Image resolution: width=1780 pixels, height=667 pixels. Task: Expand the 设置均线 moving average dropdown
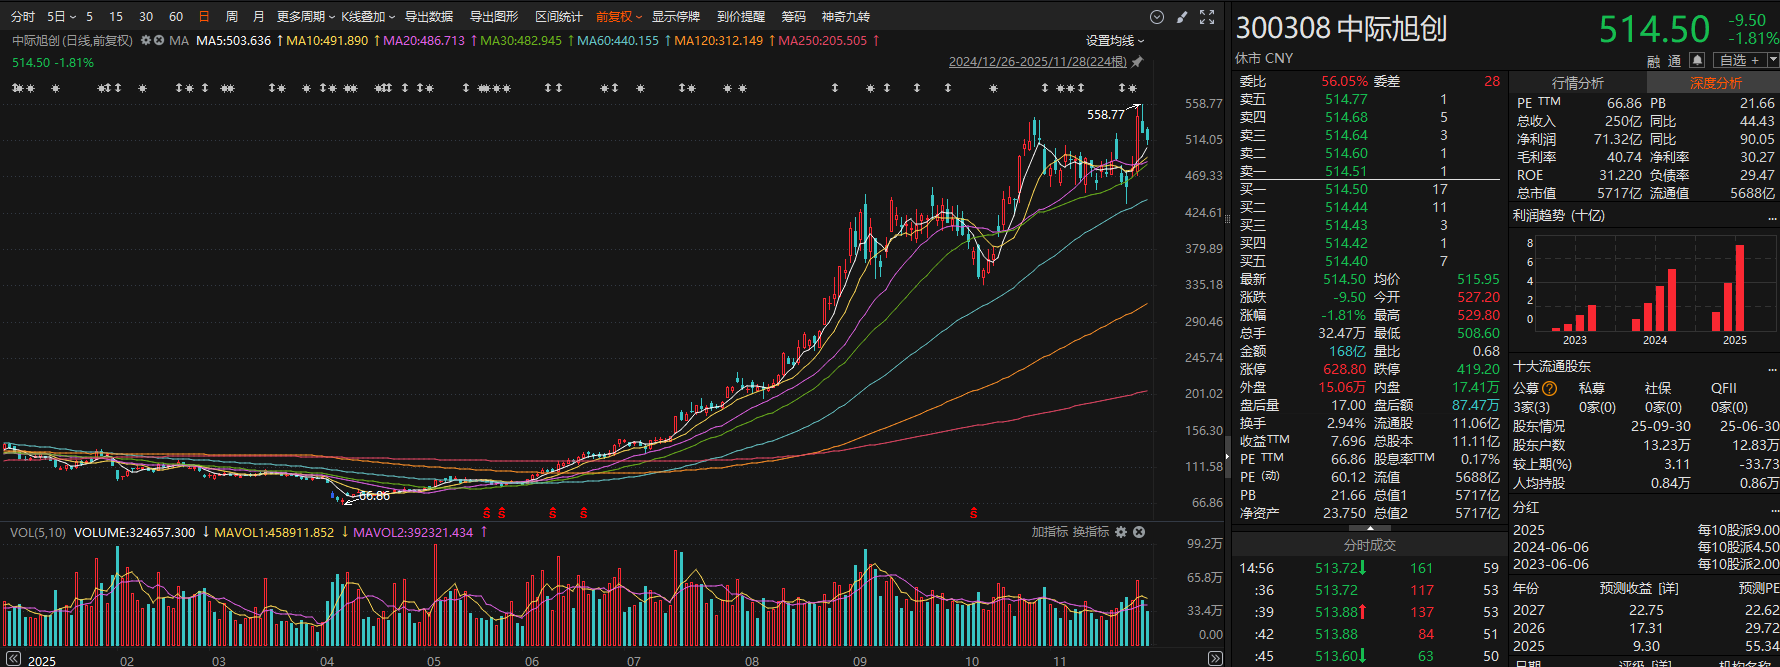(1115, 41)
